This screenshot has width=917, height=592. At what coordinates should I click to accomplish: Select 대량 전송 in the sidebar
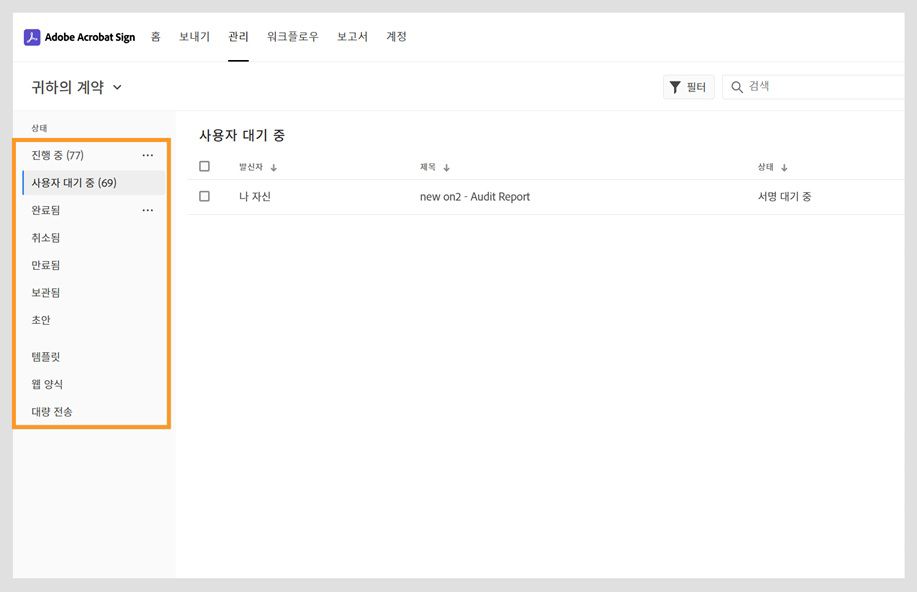coord(51,411)
